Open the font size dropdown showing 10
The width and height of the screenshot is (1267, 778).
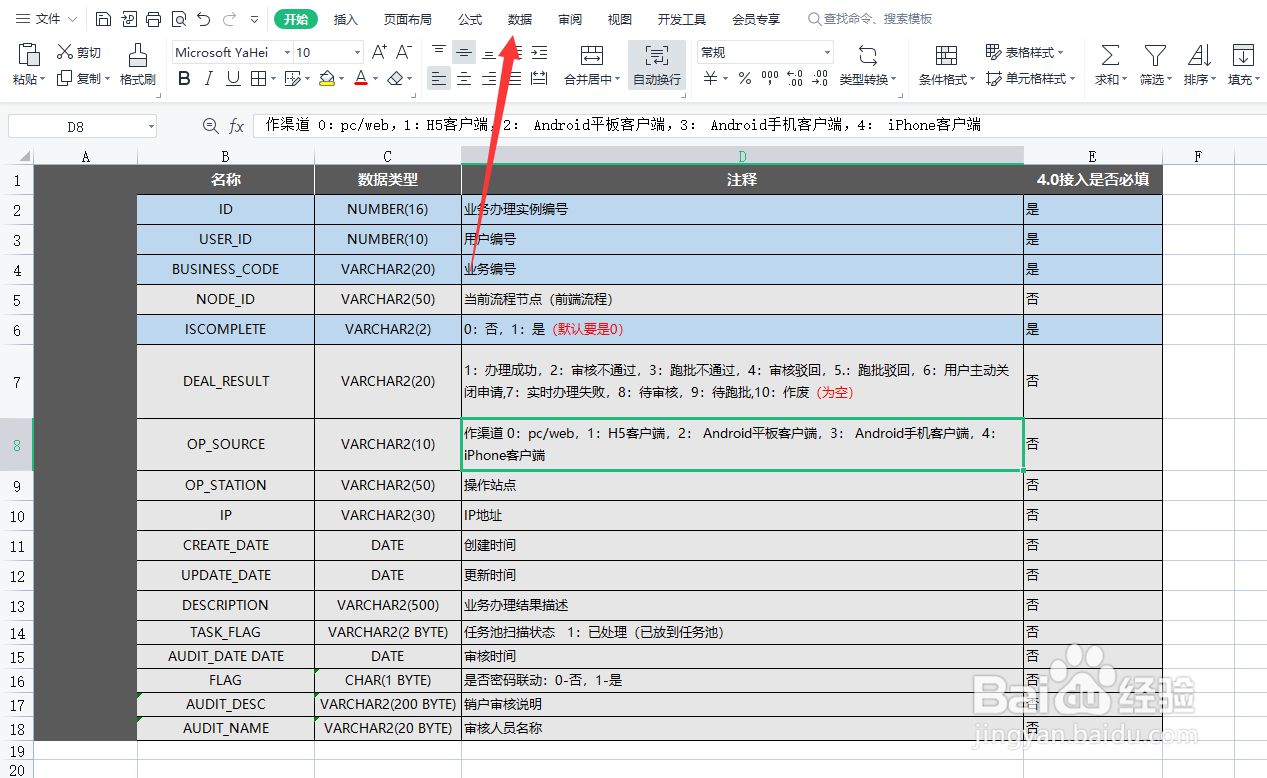[x=358, y=52]
